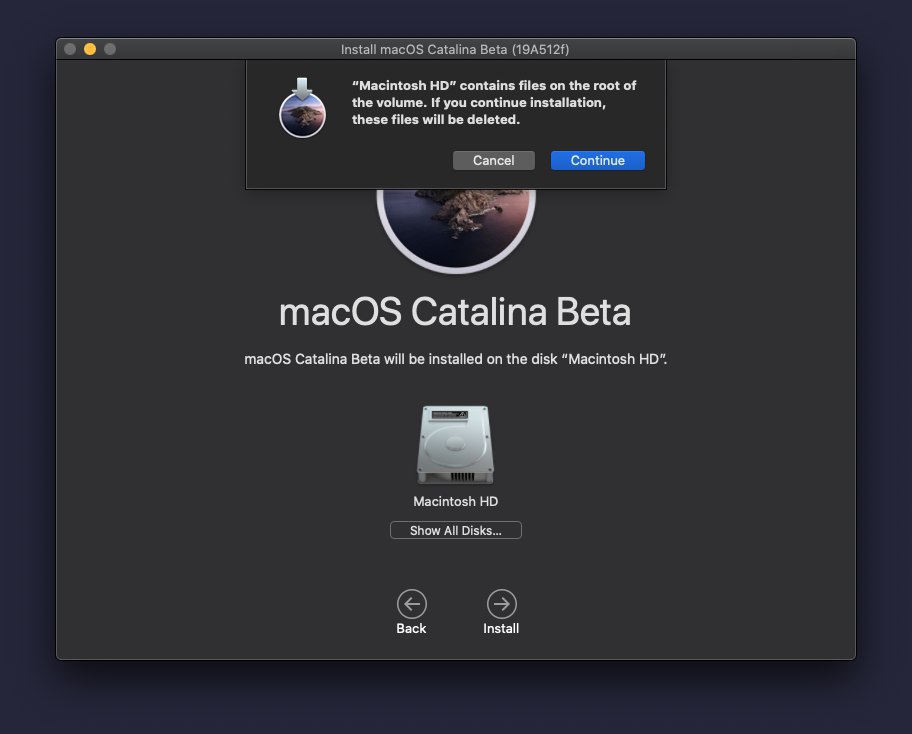
Task: Click the large Catalina island artwork
Action: (456, 231)
